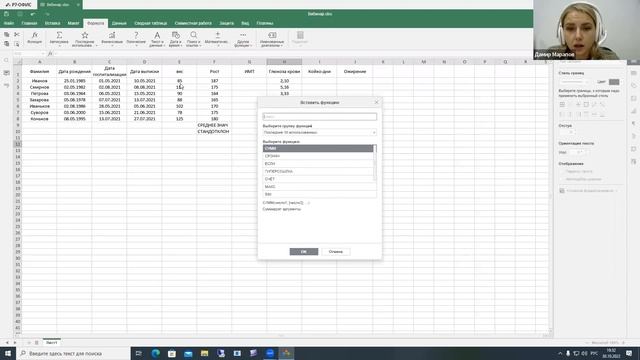
Task: Expand the border style dropdown
Action: 588,82
